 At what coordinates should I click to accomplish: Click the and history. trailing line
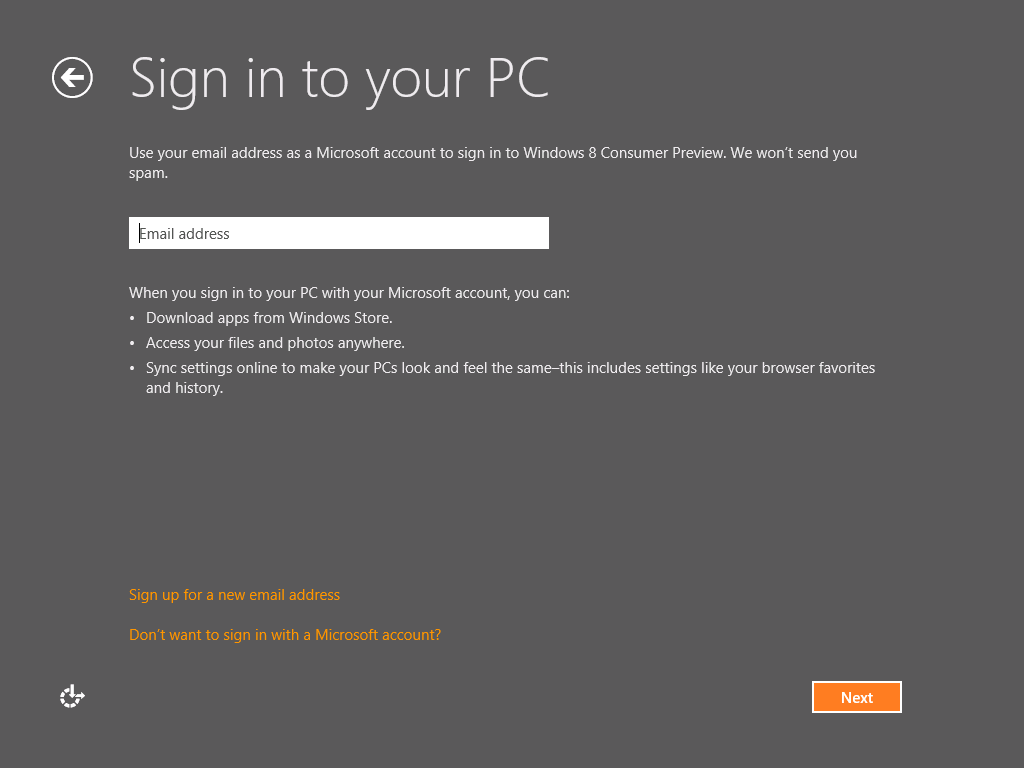tap(184, 388)
